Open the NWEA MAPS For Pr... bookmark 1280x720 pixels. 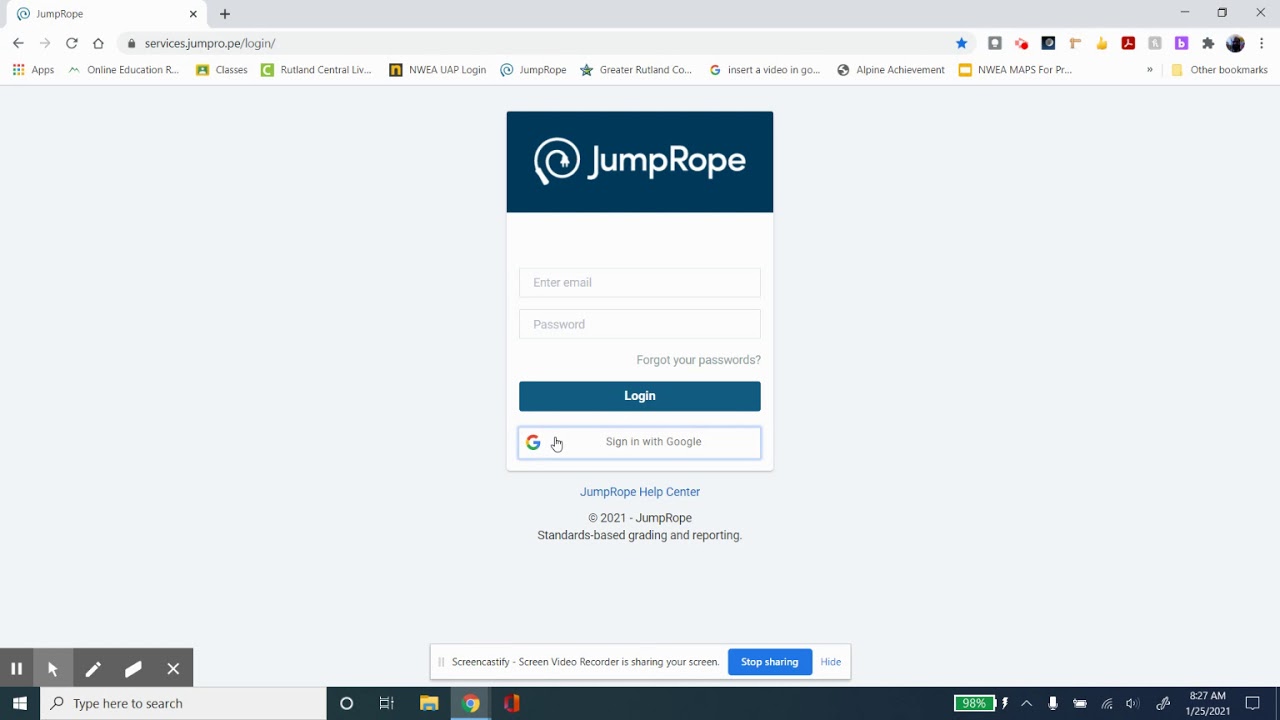point(1015,70)
